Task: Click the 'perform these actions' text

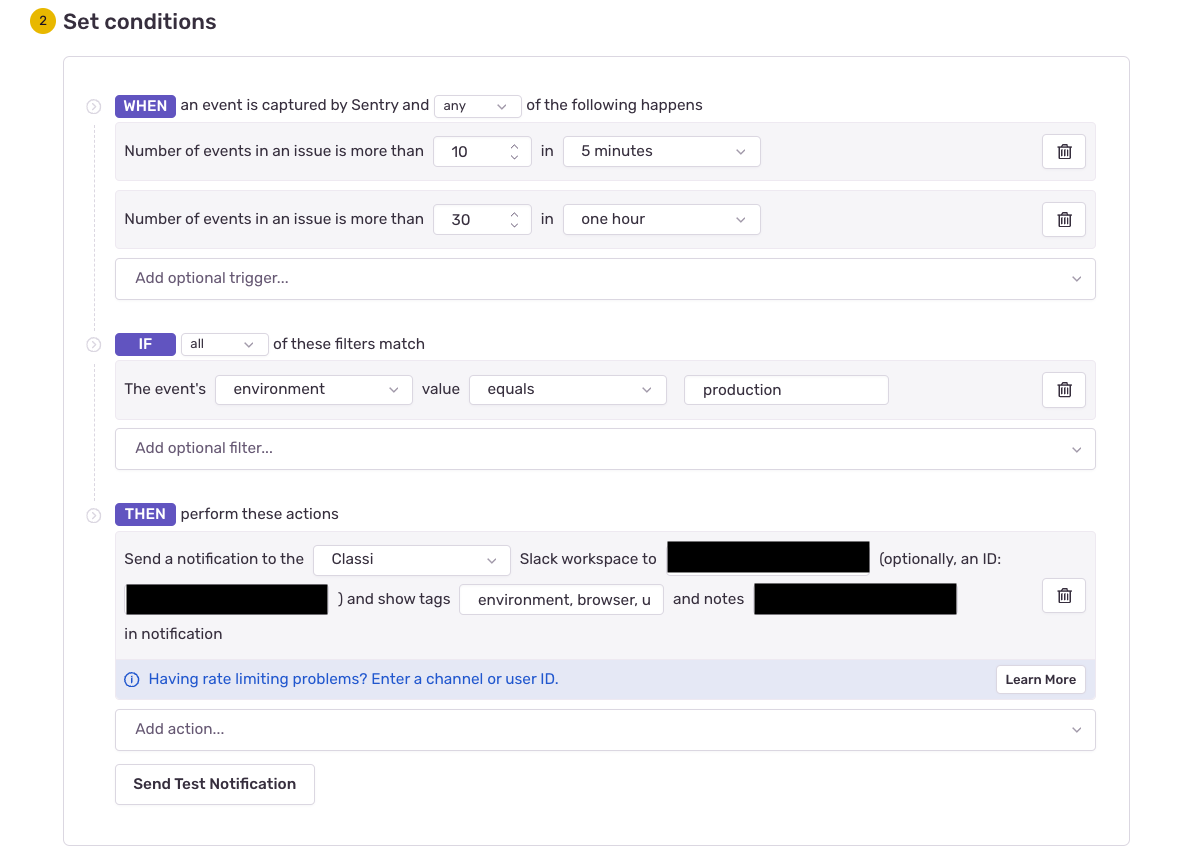Action: pyautogui.click(x=259, y=514)
